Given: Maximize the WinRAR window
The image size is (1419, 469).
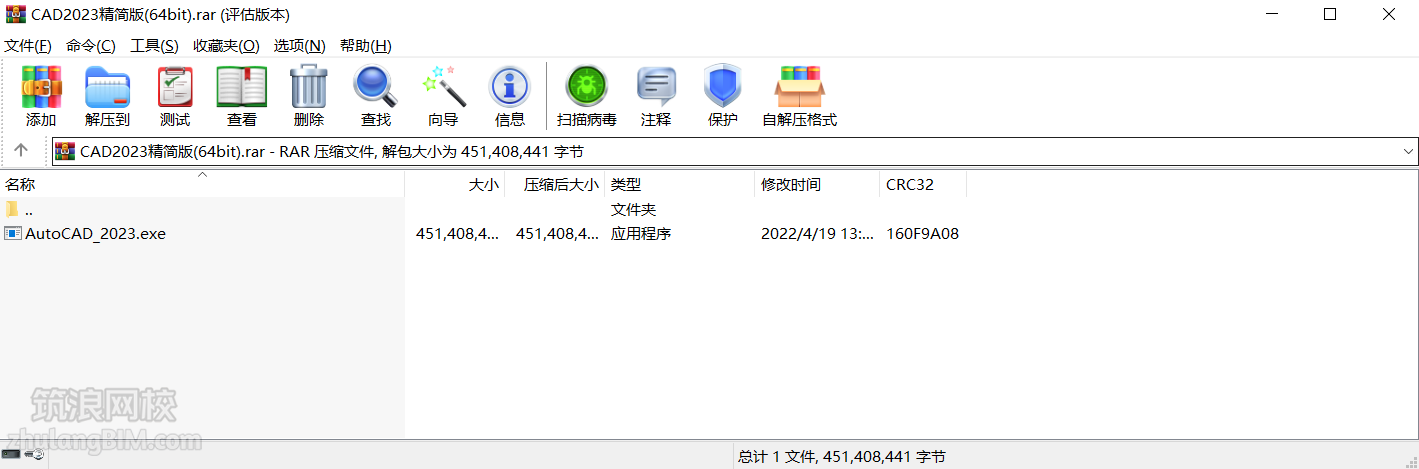Looking at the screenshot, I should (1329, 14).
